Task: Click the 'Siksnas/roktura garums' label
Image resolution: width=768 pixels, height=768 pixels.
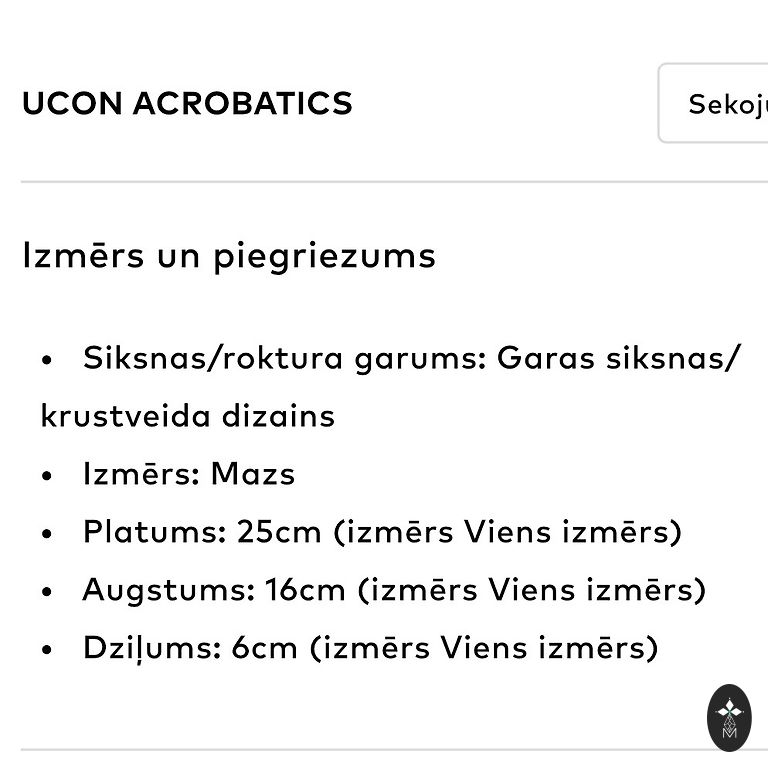Action: (x=284, y=358)
